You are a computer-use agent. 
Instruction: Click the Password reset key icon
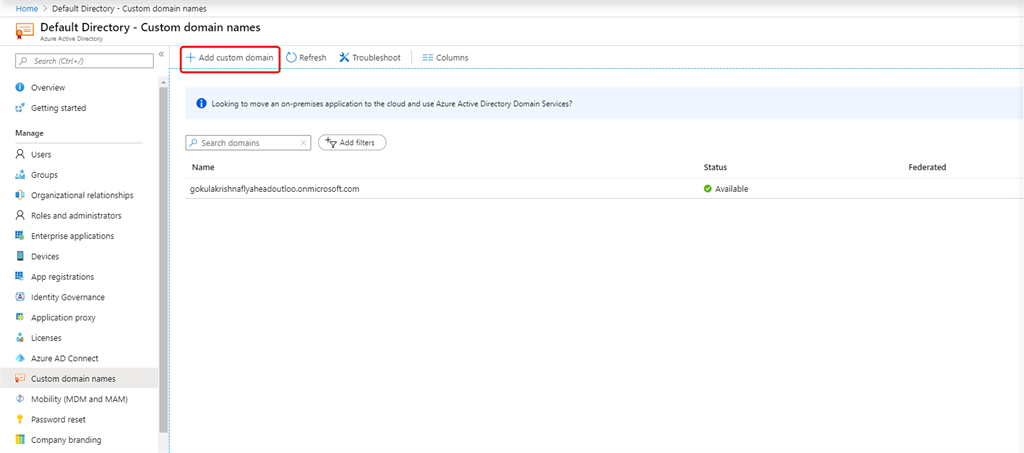20,420
